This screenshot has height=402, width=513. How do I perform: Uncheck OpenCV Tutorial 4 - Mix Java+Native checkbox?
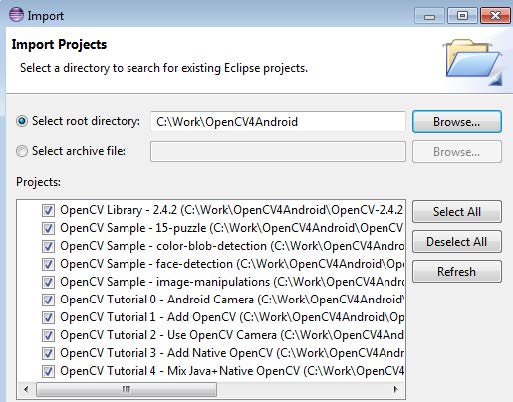click(x=48, y=371)
